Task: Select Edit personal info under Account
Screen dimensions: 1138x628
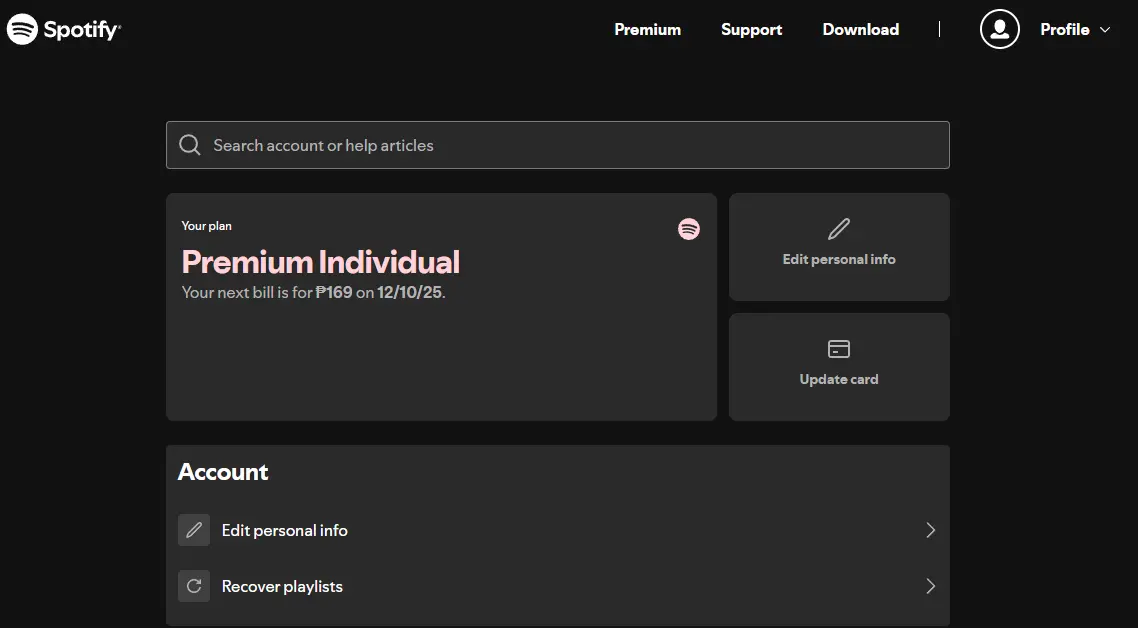Action: coord(557,530)
